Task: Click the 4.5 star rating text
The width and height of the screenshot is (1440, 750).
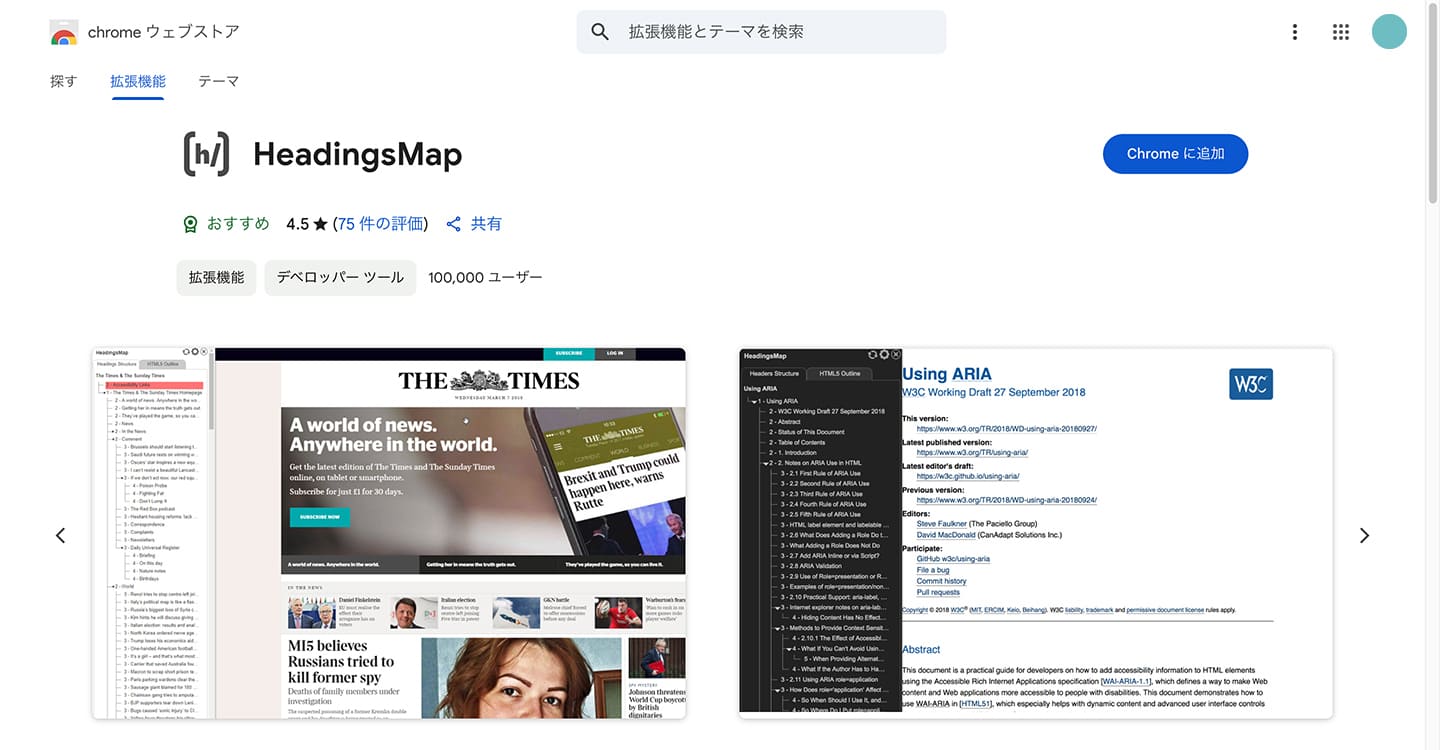Action: (307, 224)
